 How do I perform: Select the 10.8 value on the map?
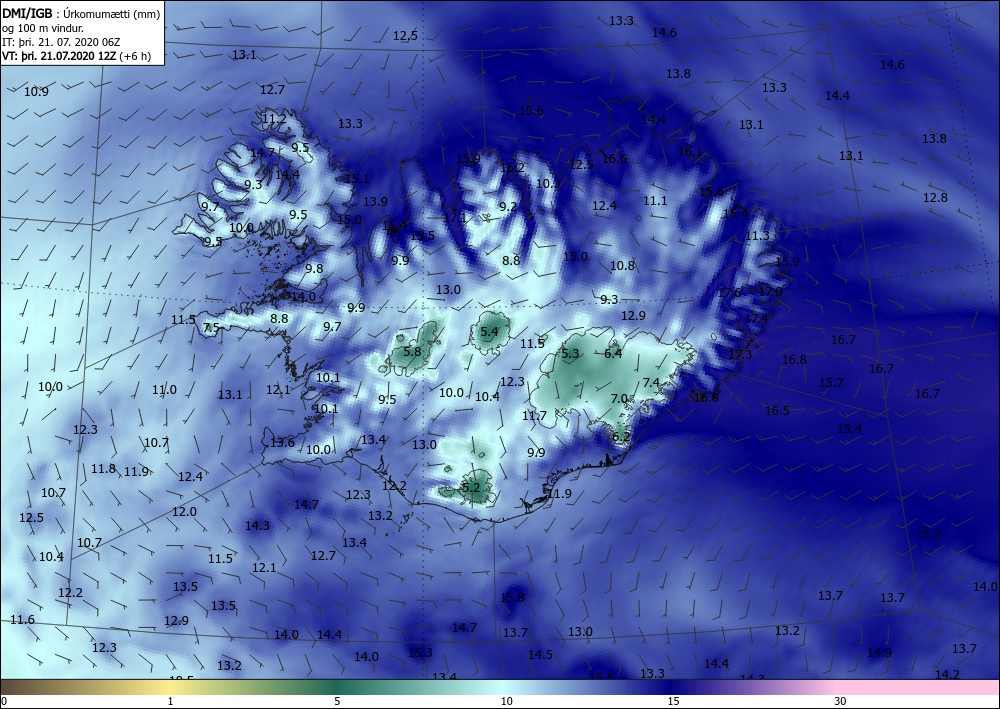(622, 266)
